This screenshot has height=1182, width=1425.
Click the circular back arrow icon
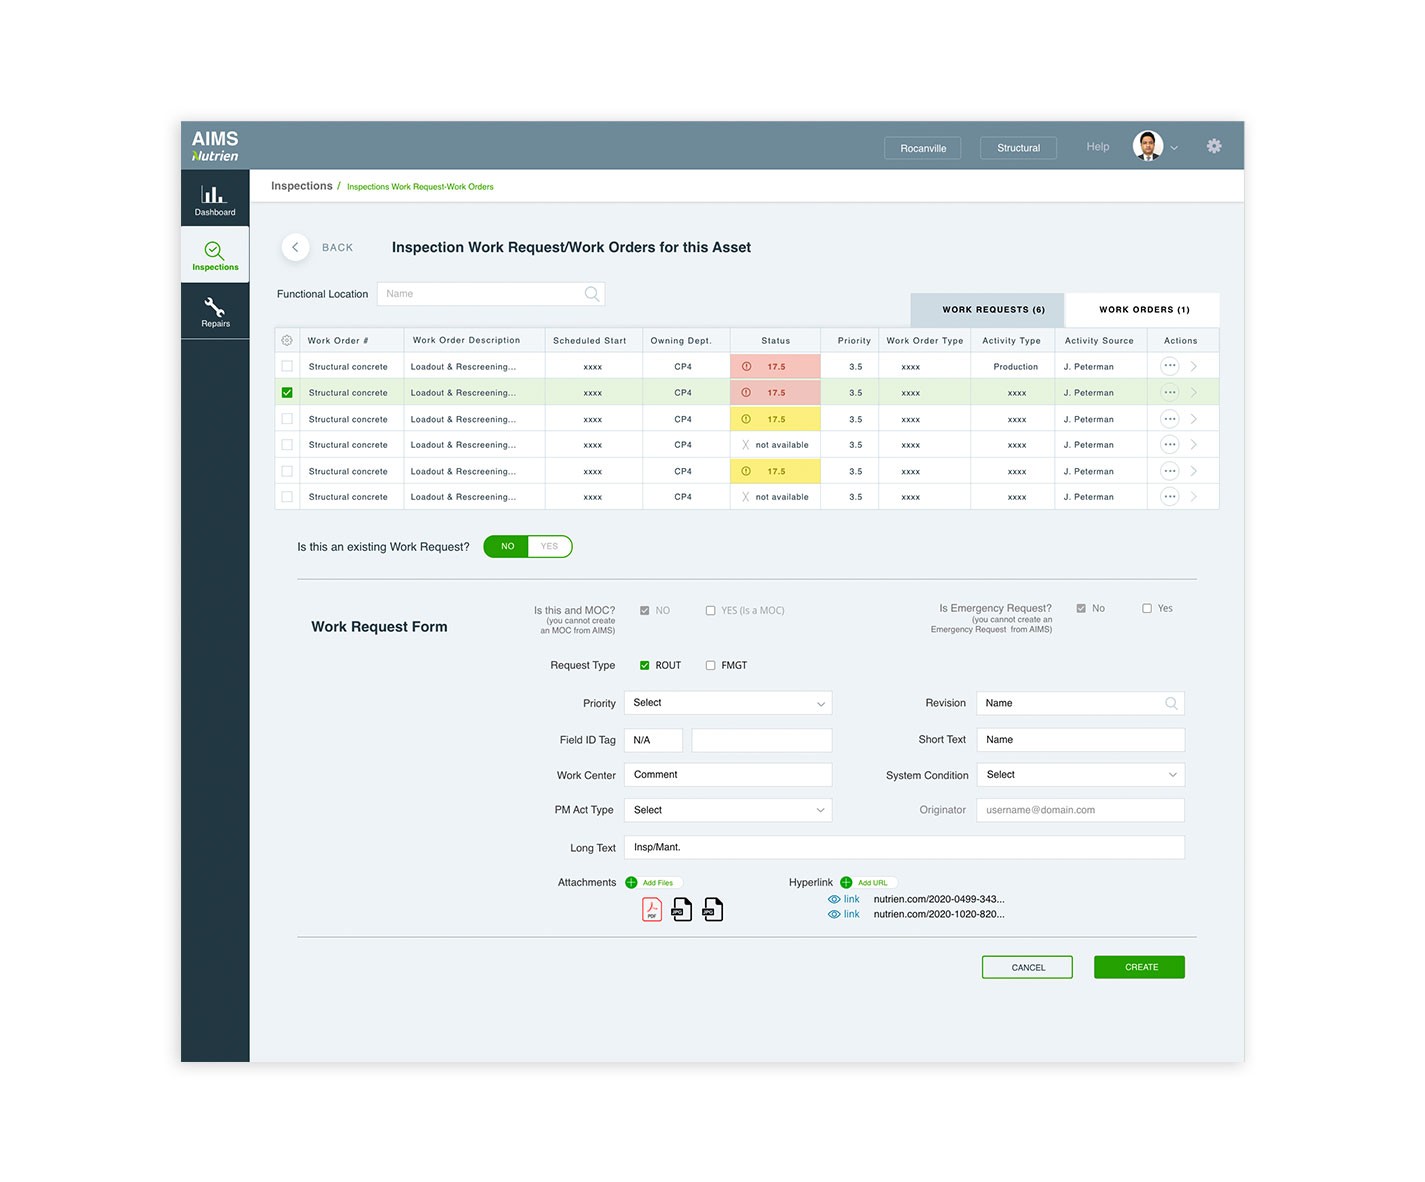[x=295, y=247]
